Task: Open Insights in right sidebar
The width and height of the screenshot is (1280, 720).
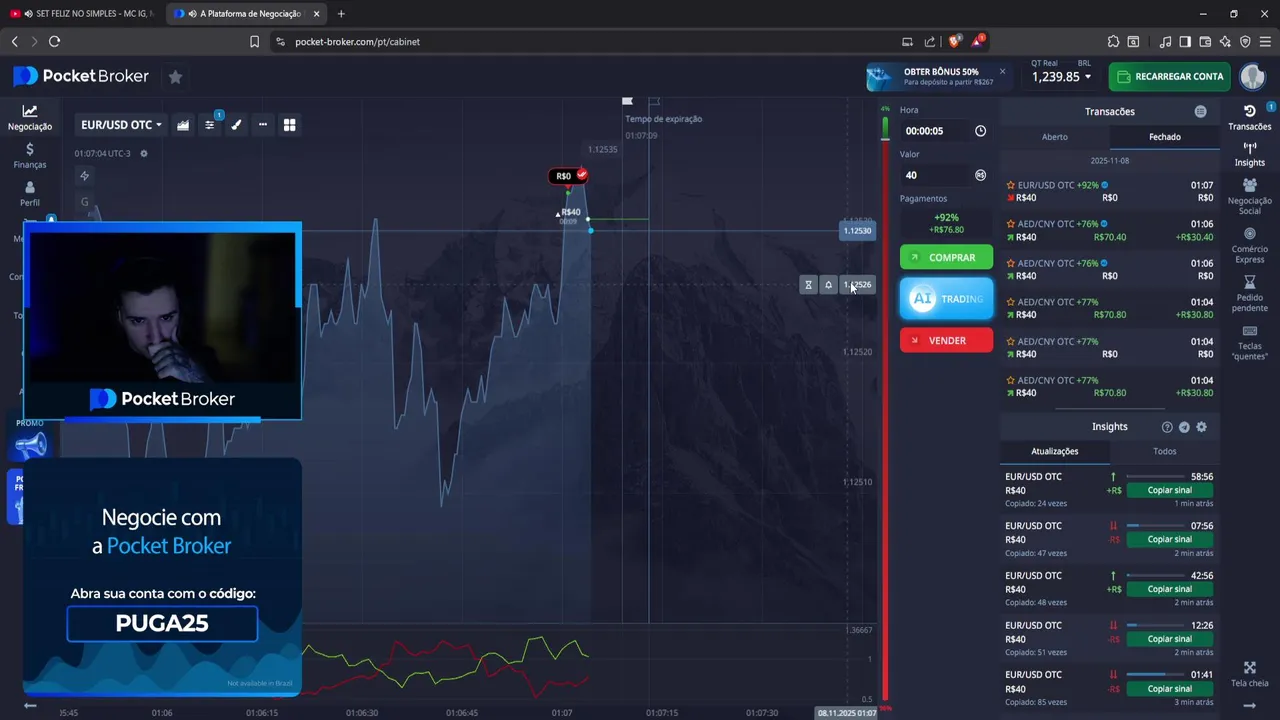Action: click(1250, 154)
